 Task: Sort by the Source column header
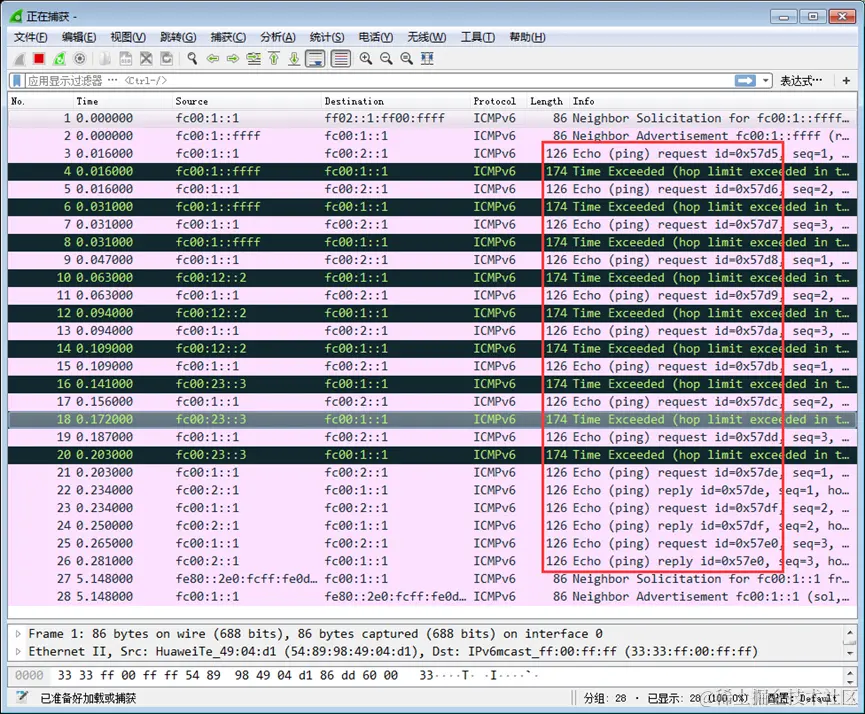coord(247,101)
